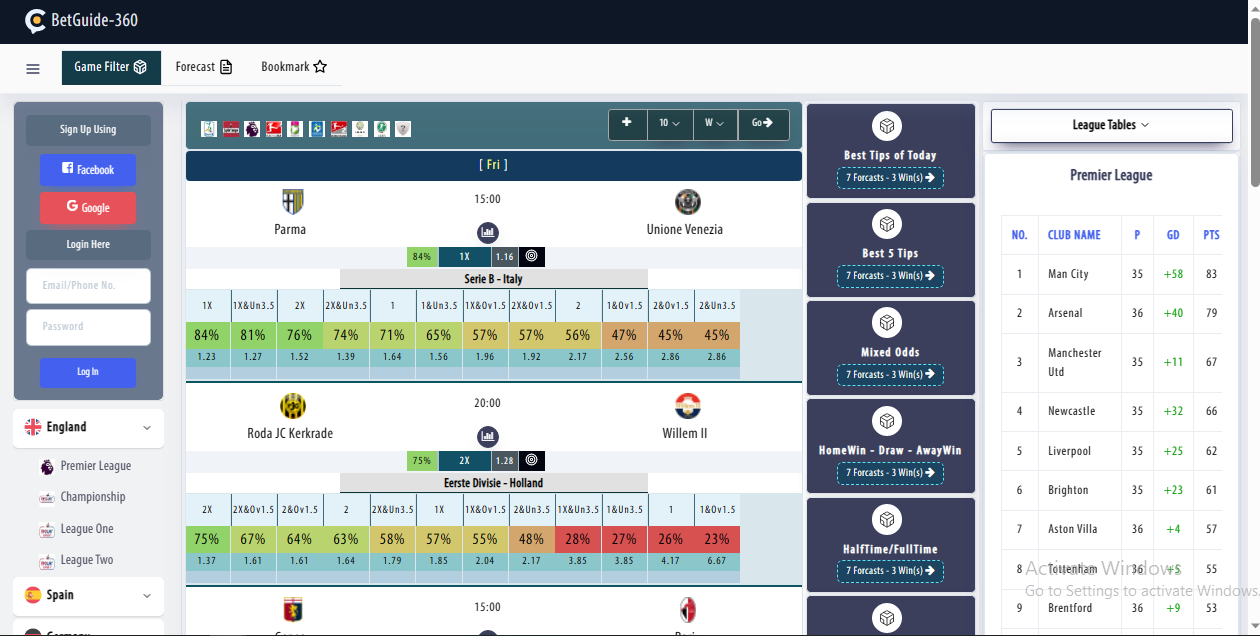Click the cube icon above Mixed Odds

[886, 323]
